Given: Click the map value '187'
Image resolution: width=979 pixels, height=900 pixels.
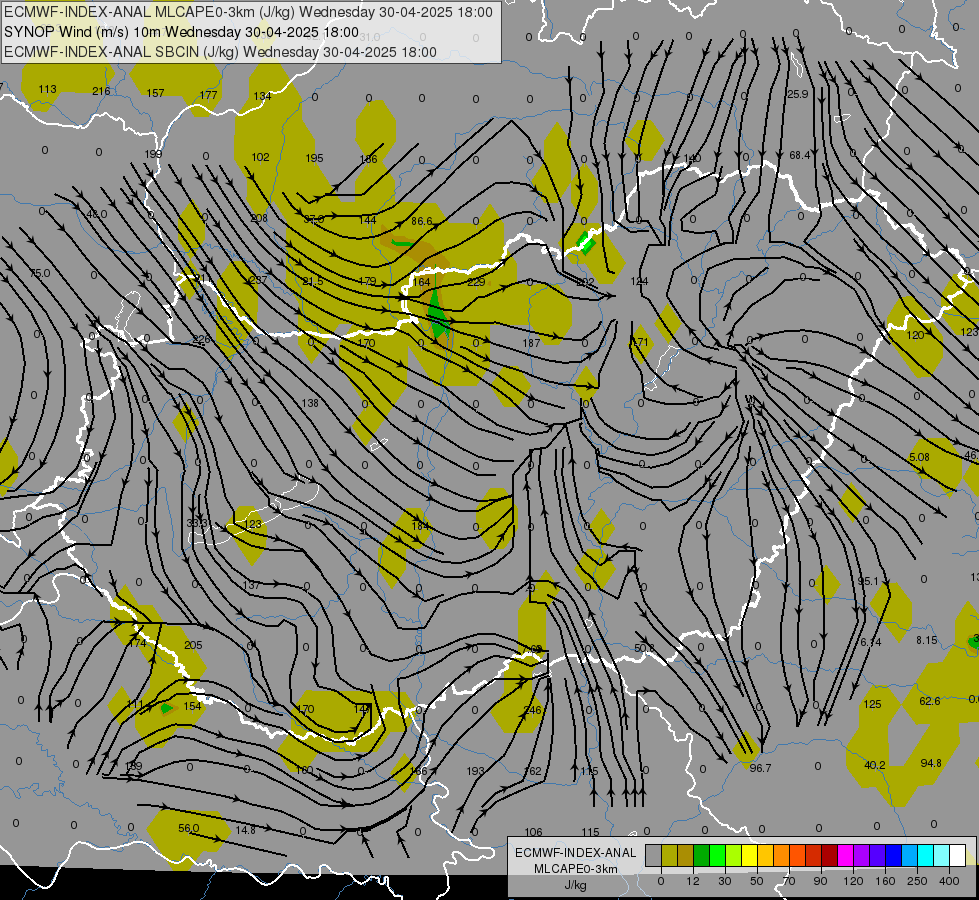Looking at the screenshot, I should coord(531,344).
